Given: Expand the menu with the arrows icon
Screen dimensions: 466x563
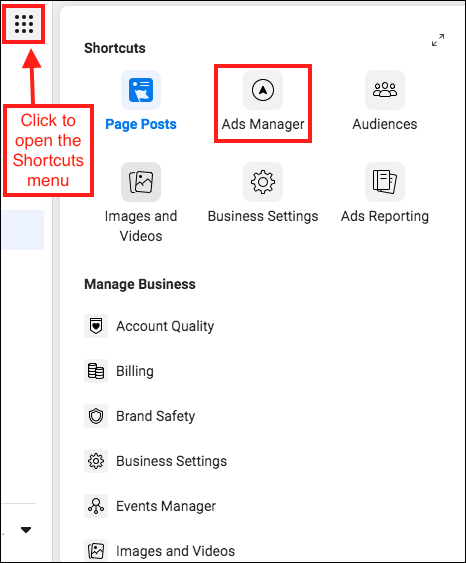Looking at the screenshot, I should 438,40.
